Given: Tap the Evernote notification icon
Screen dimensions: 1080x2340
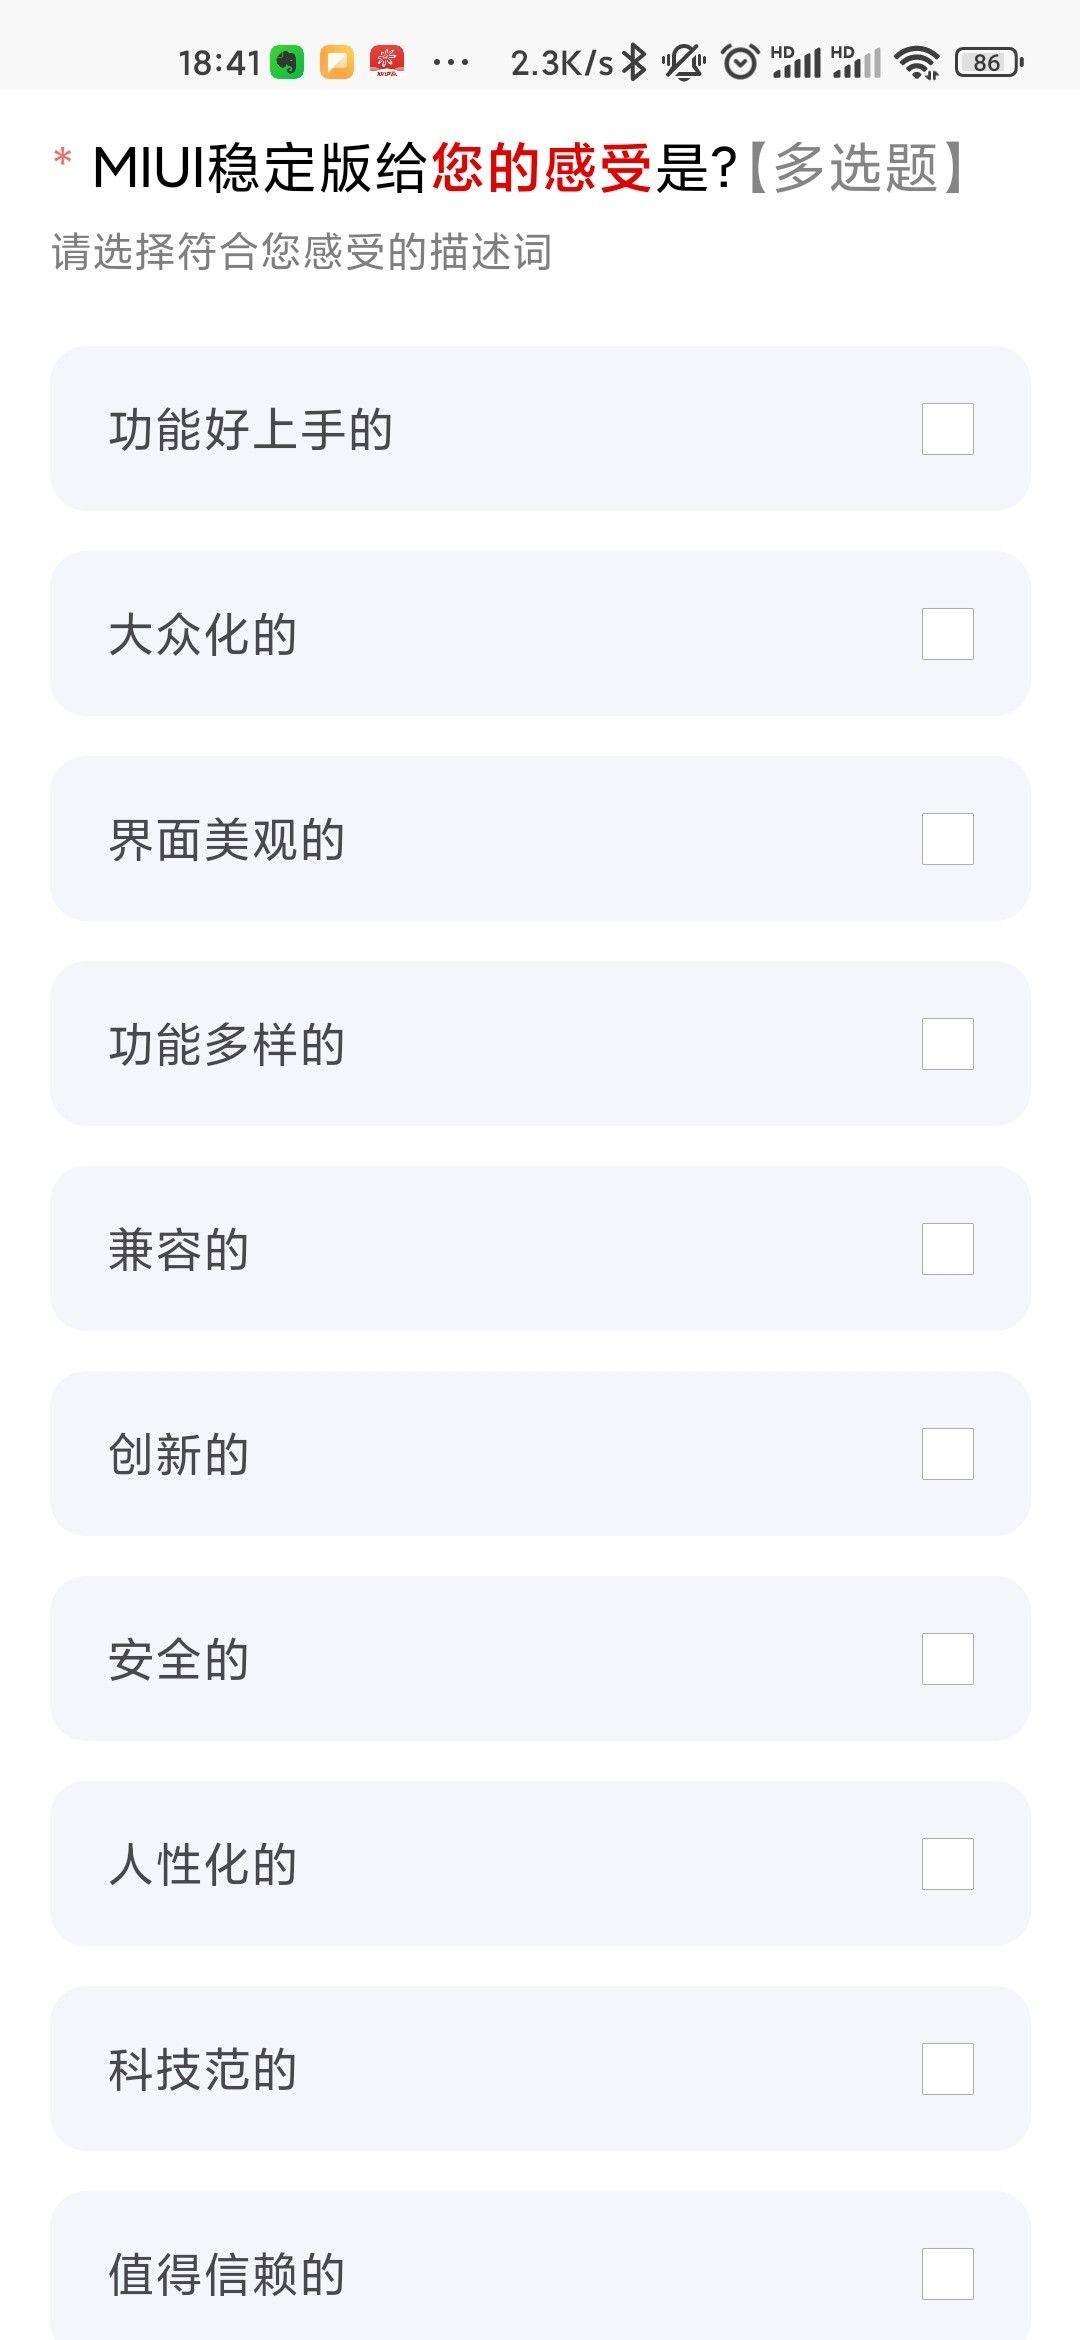Looking at the screenshot, I should point(287,62).
